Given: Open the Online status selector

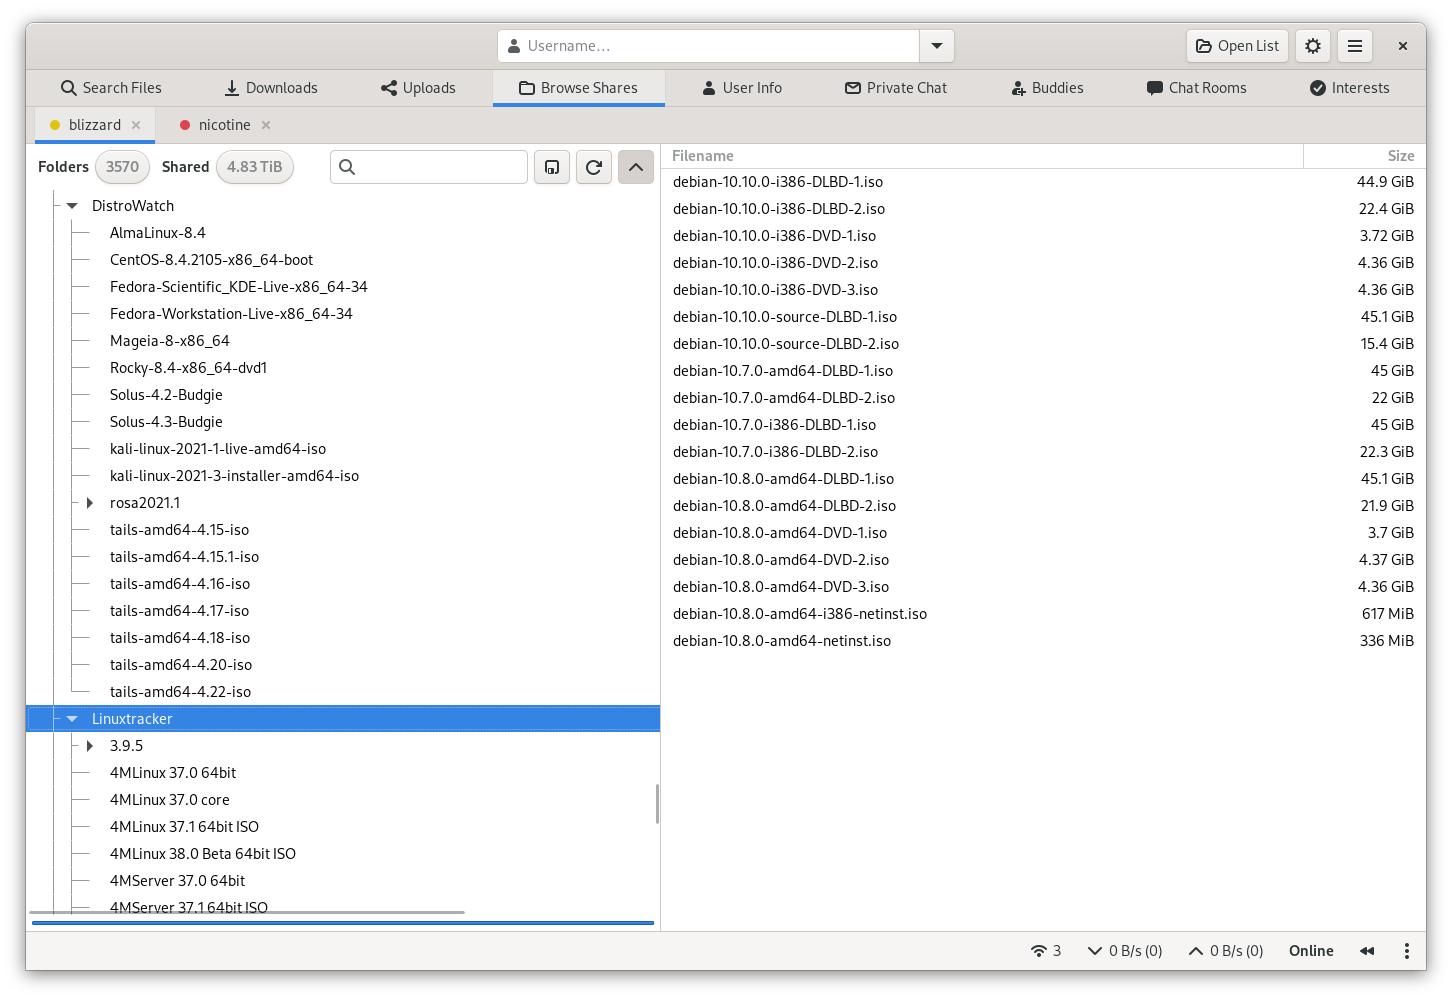Looking at the screenshot, I should pos(1311,951).
